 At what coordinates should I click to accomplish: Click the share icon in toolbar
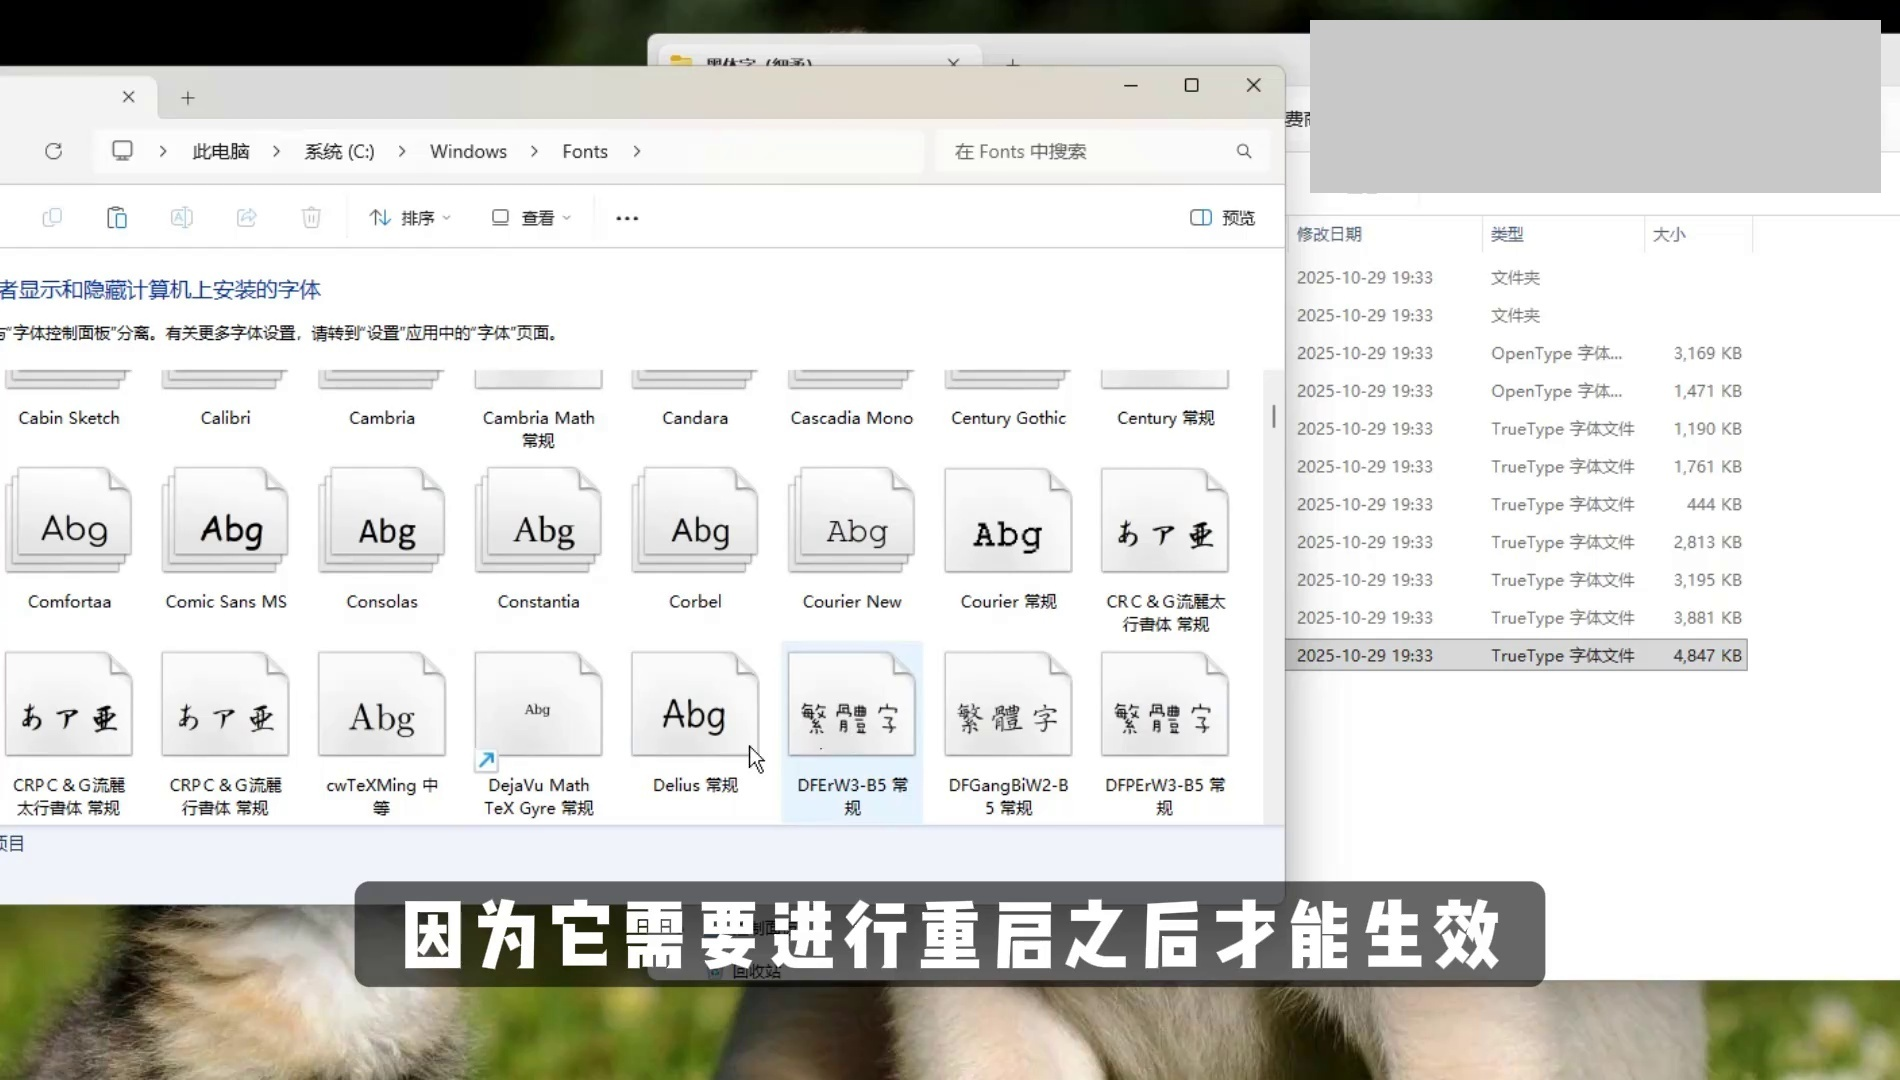click(246, 218)
